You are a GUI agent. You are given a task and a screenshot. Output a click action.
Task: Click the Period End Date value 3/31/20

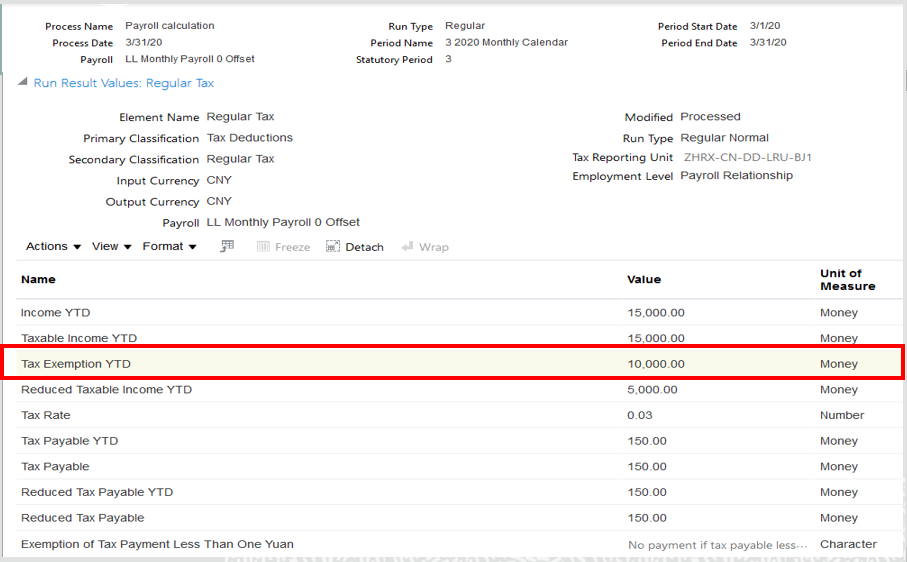[x=768, y=42]
